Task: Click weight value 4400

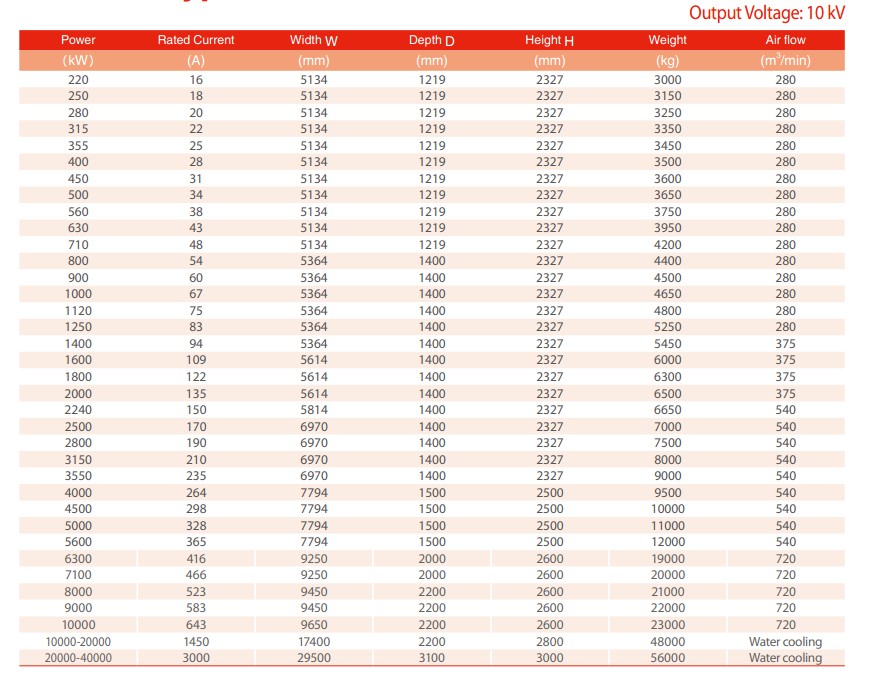Action: [667, 261]
